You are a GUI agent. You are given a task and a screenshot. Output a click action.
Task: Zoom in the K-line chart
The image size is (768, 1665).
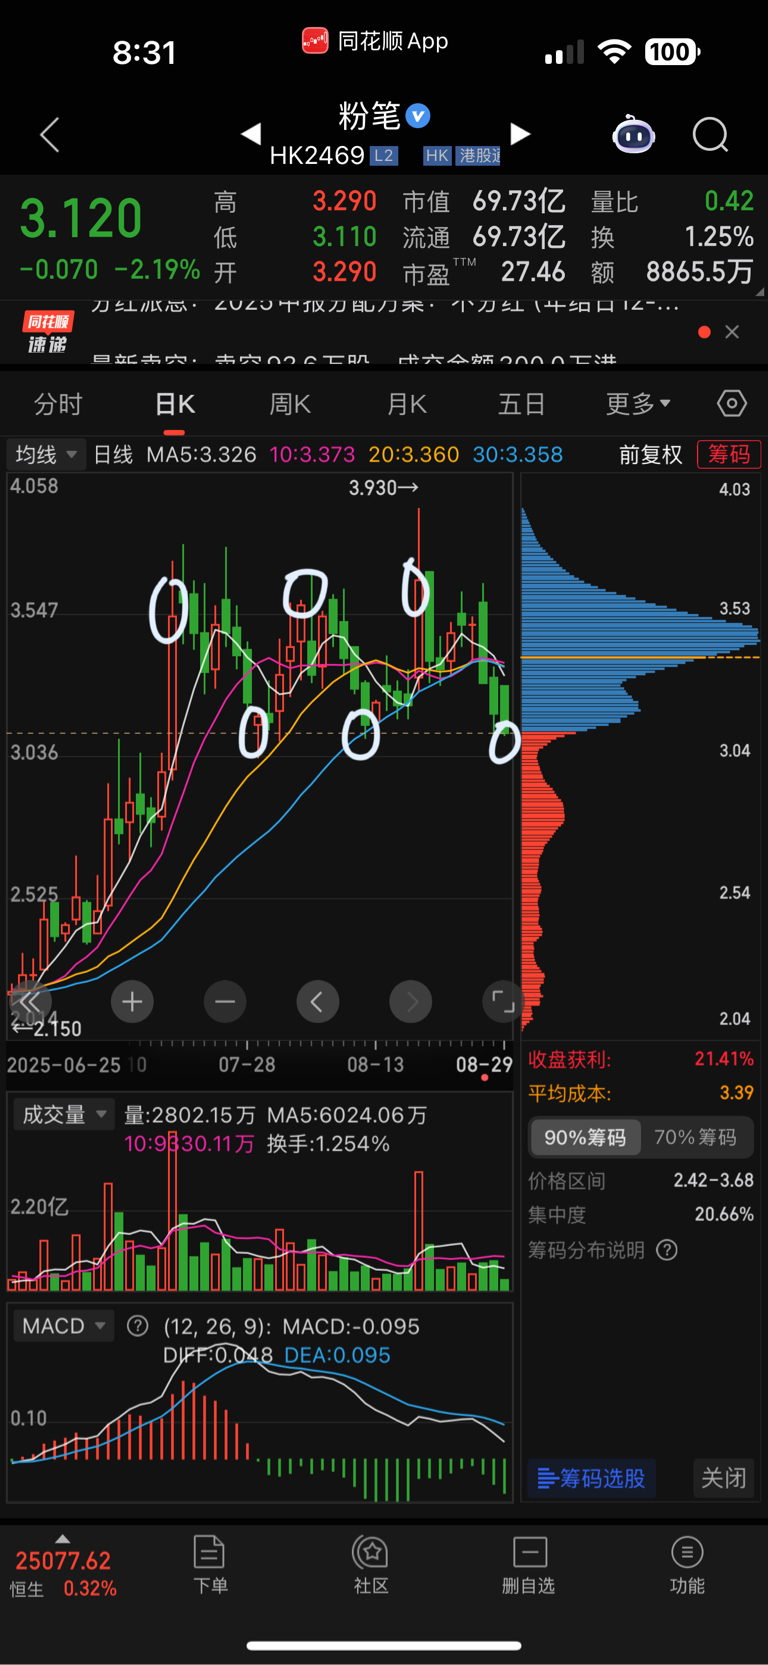(x=132, y=1002)
